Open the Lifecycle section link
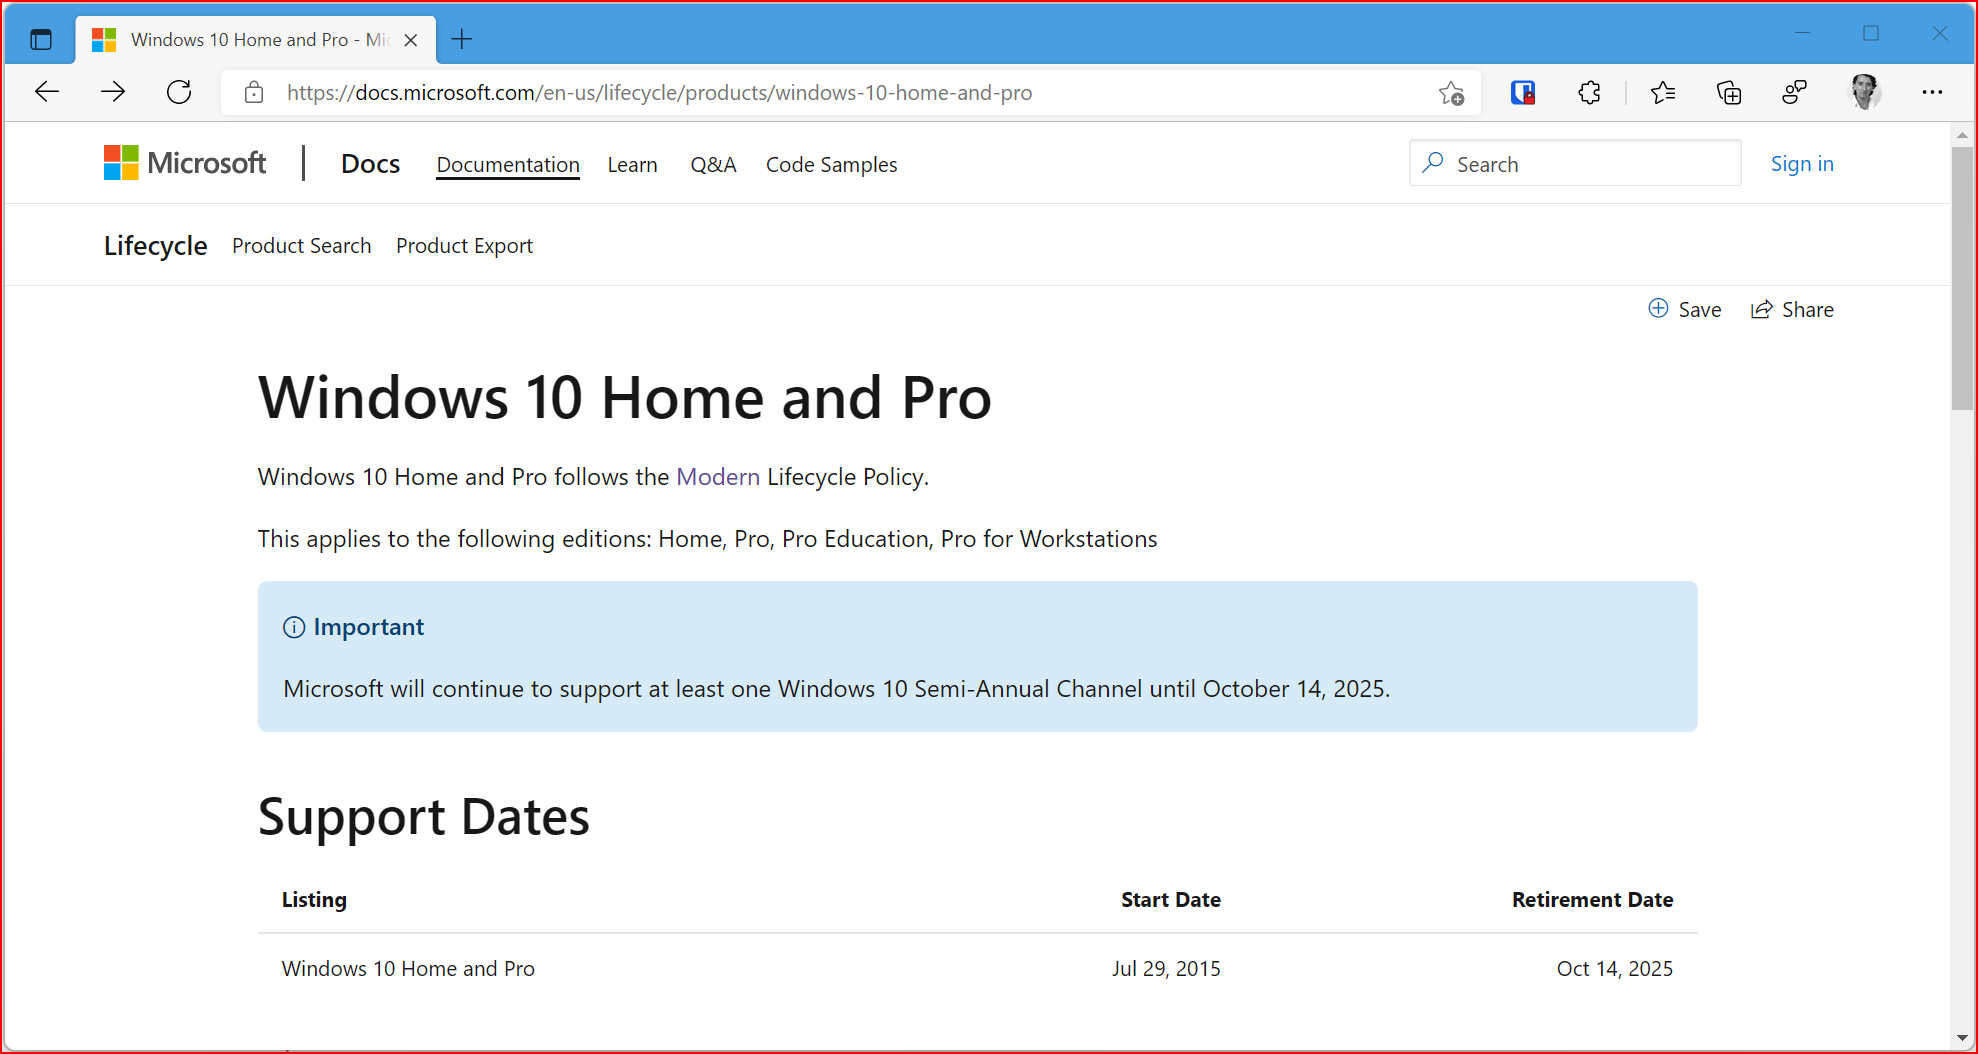Image resolution: width=1978 pixels, height=1054 pixels. [x=155, y=246]
